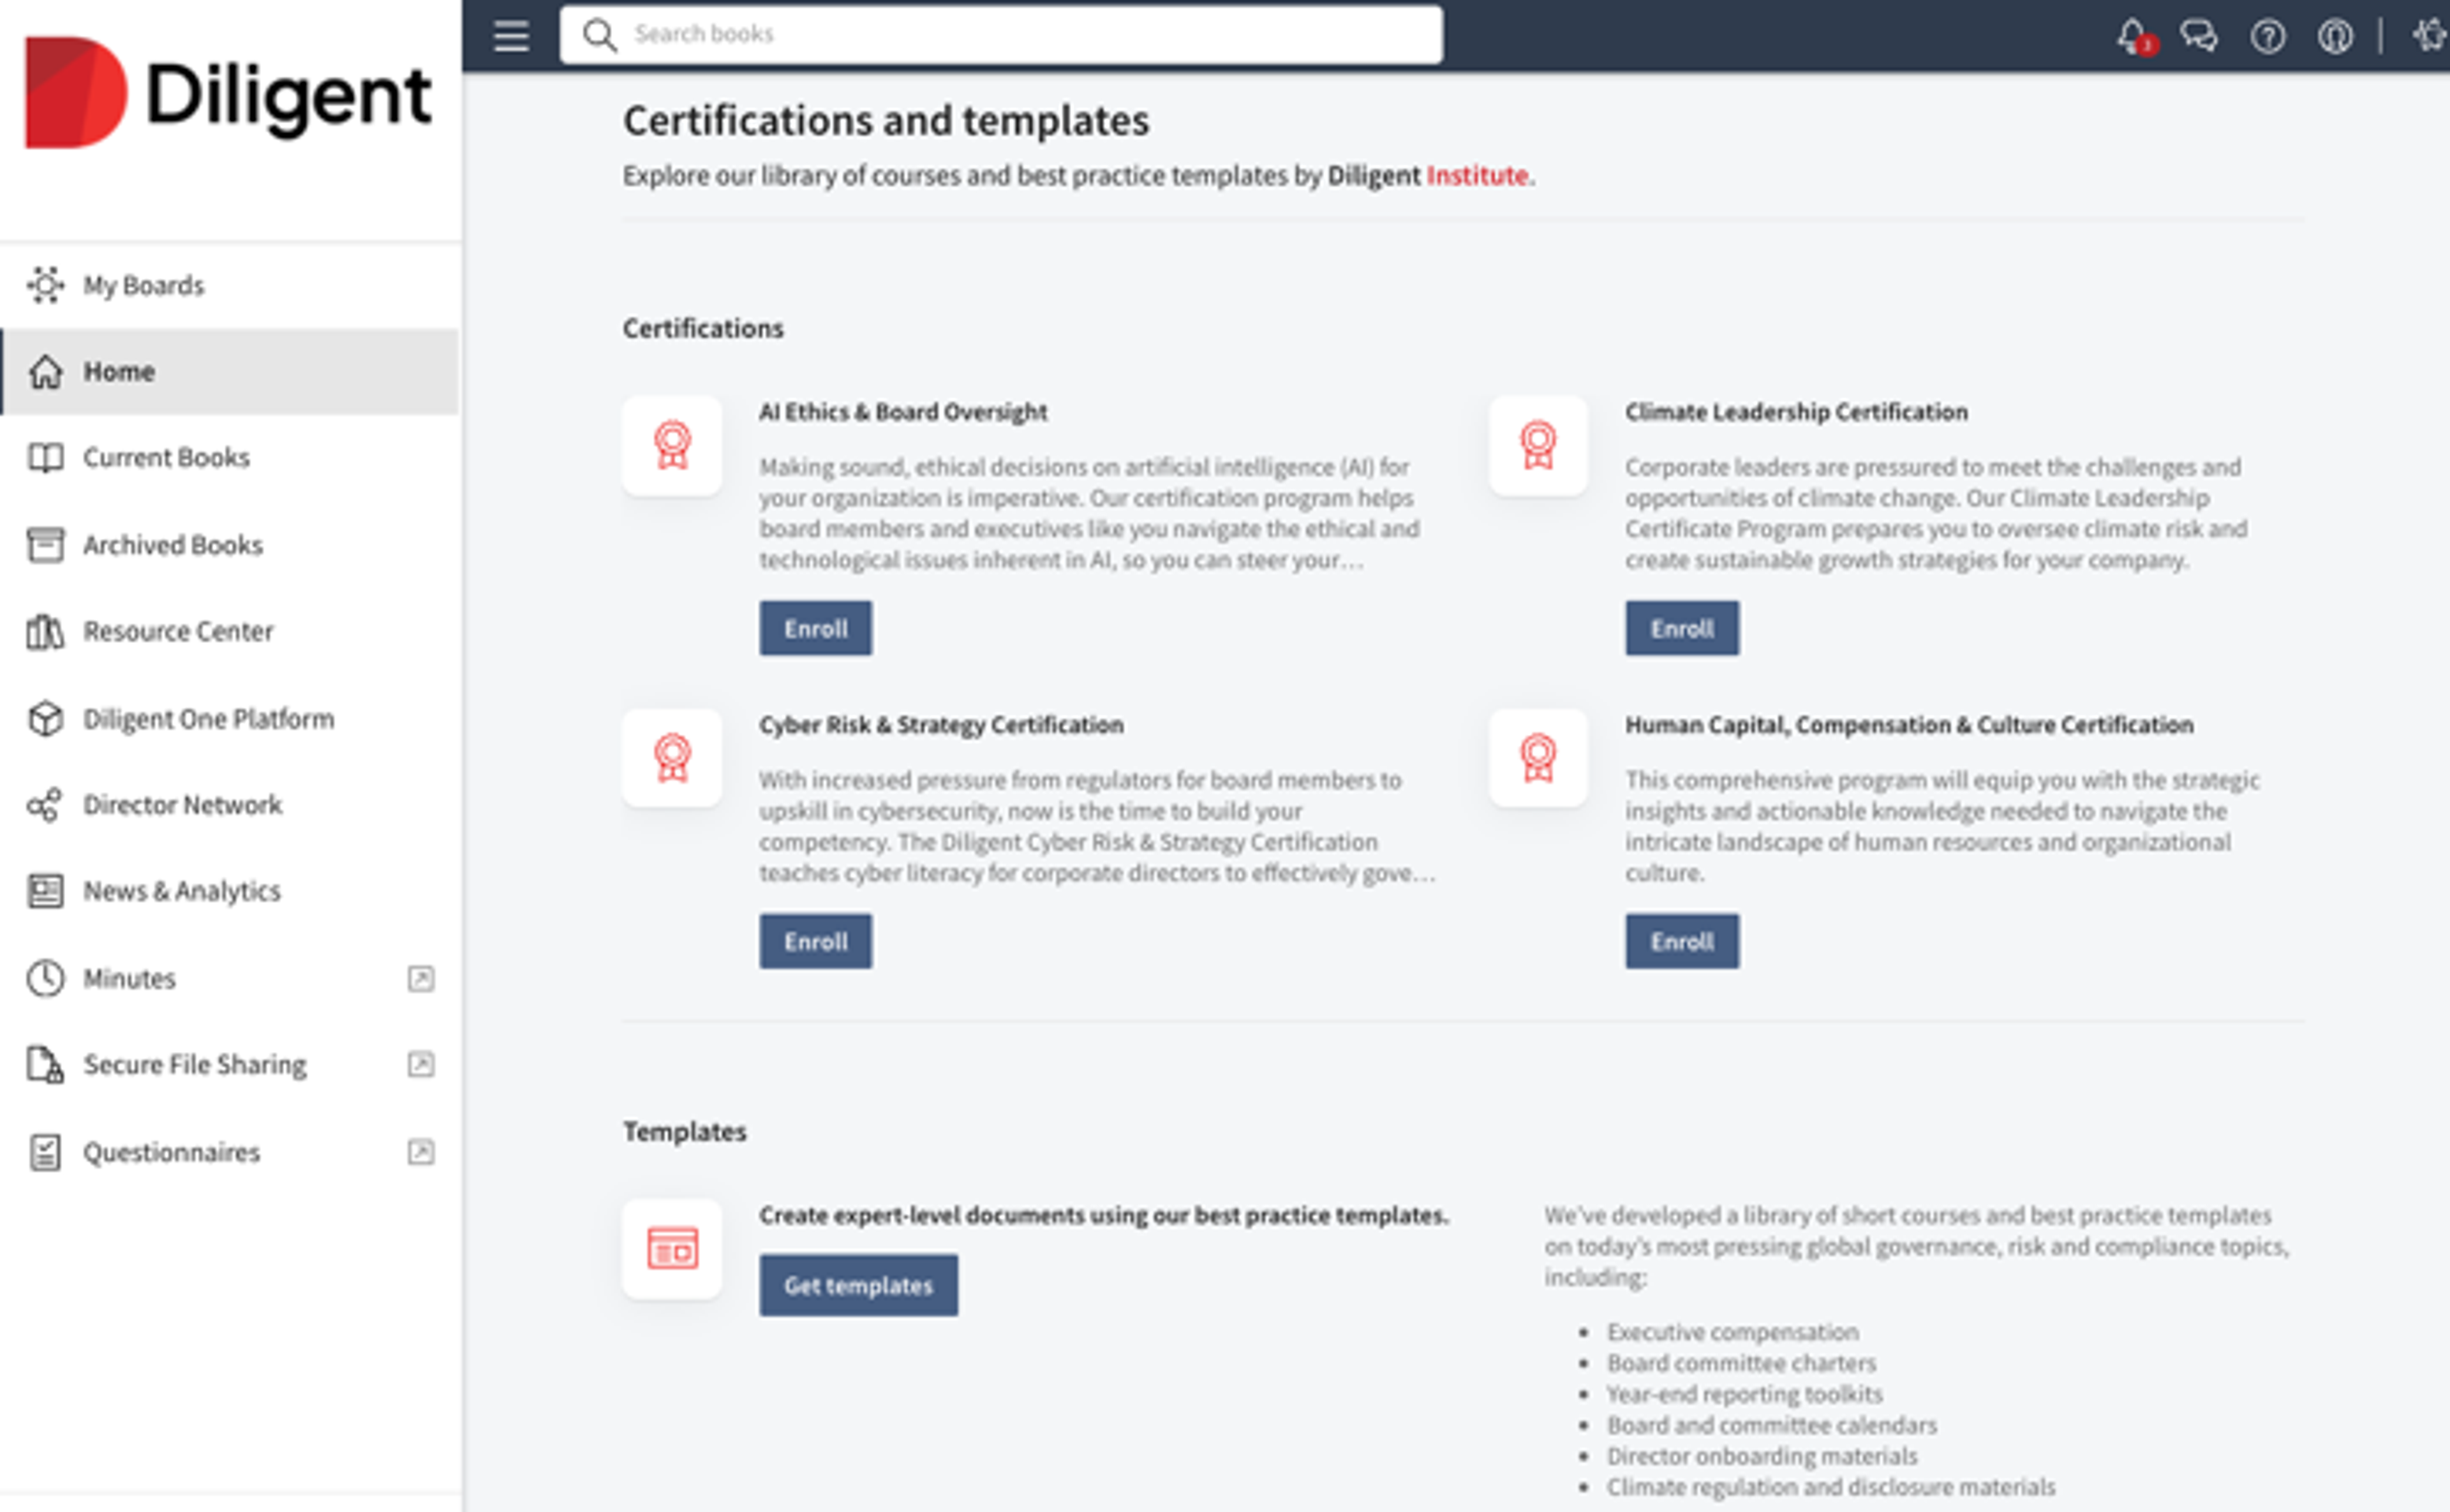Click the AI Ethics certification badge icon
Screen dimensions: 2450x1512
click(x=672, y=445)
